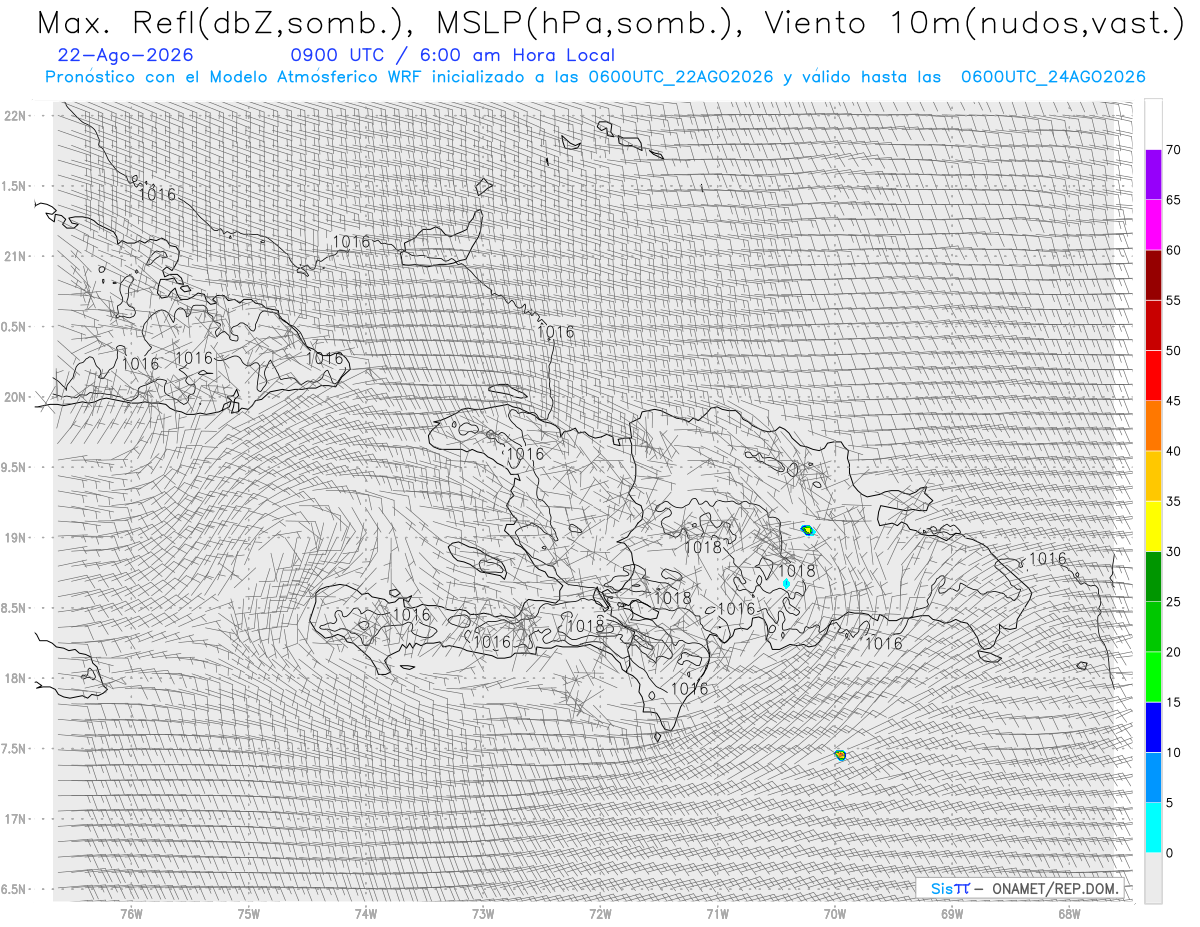Image resolution: width=1200 pixels, height=927 pixels.
Task: Click the gray below-zero colorbar segment
Action: tap(1153, 878)
